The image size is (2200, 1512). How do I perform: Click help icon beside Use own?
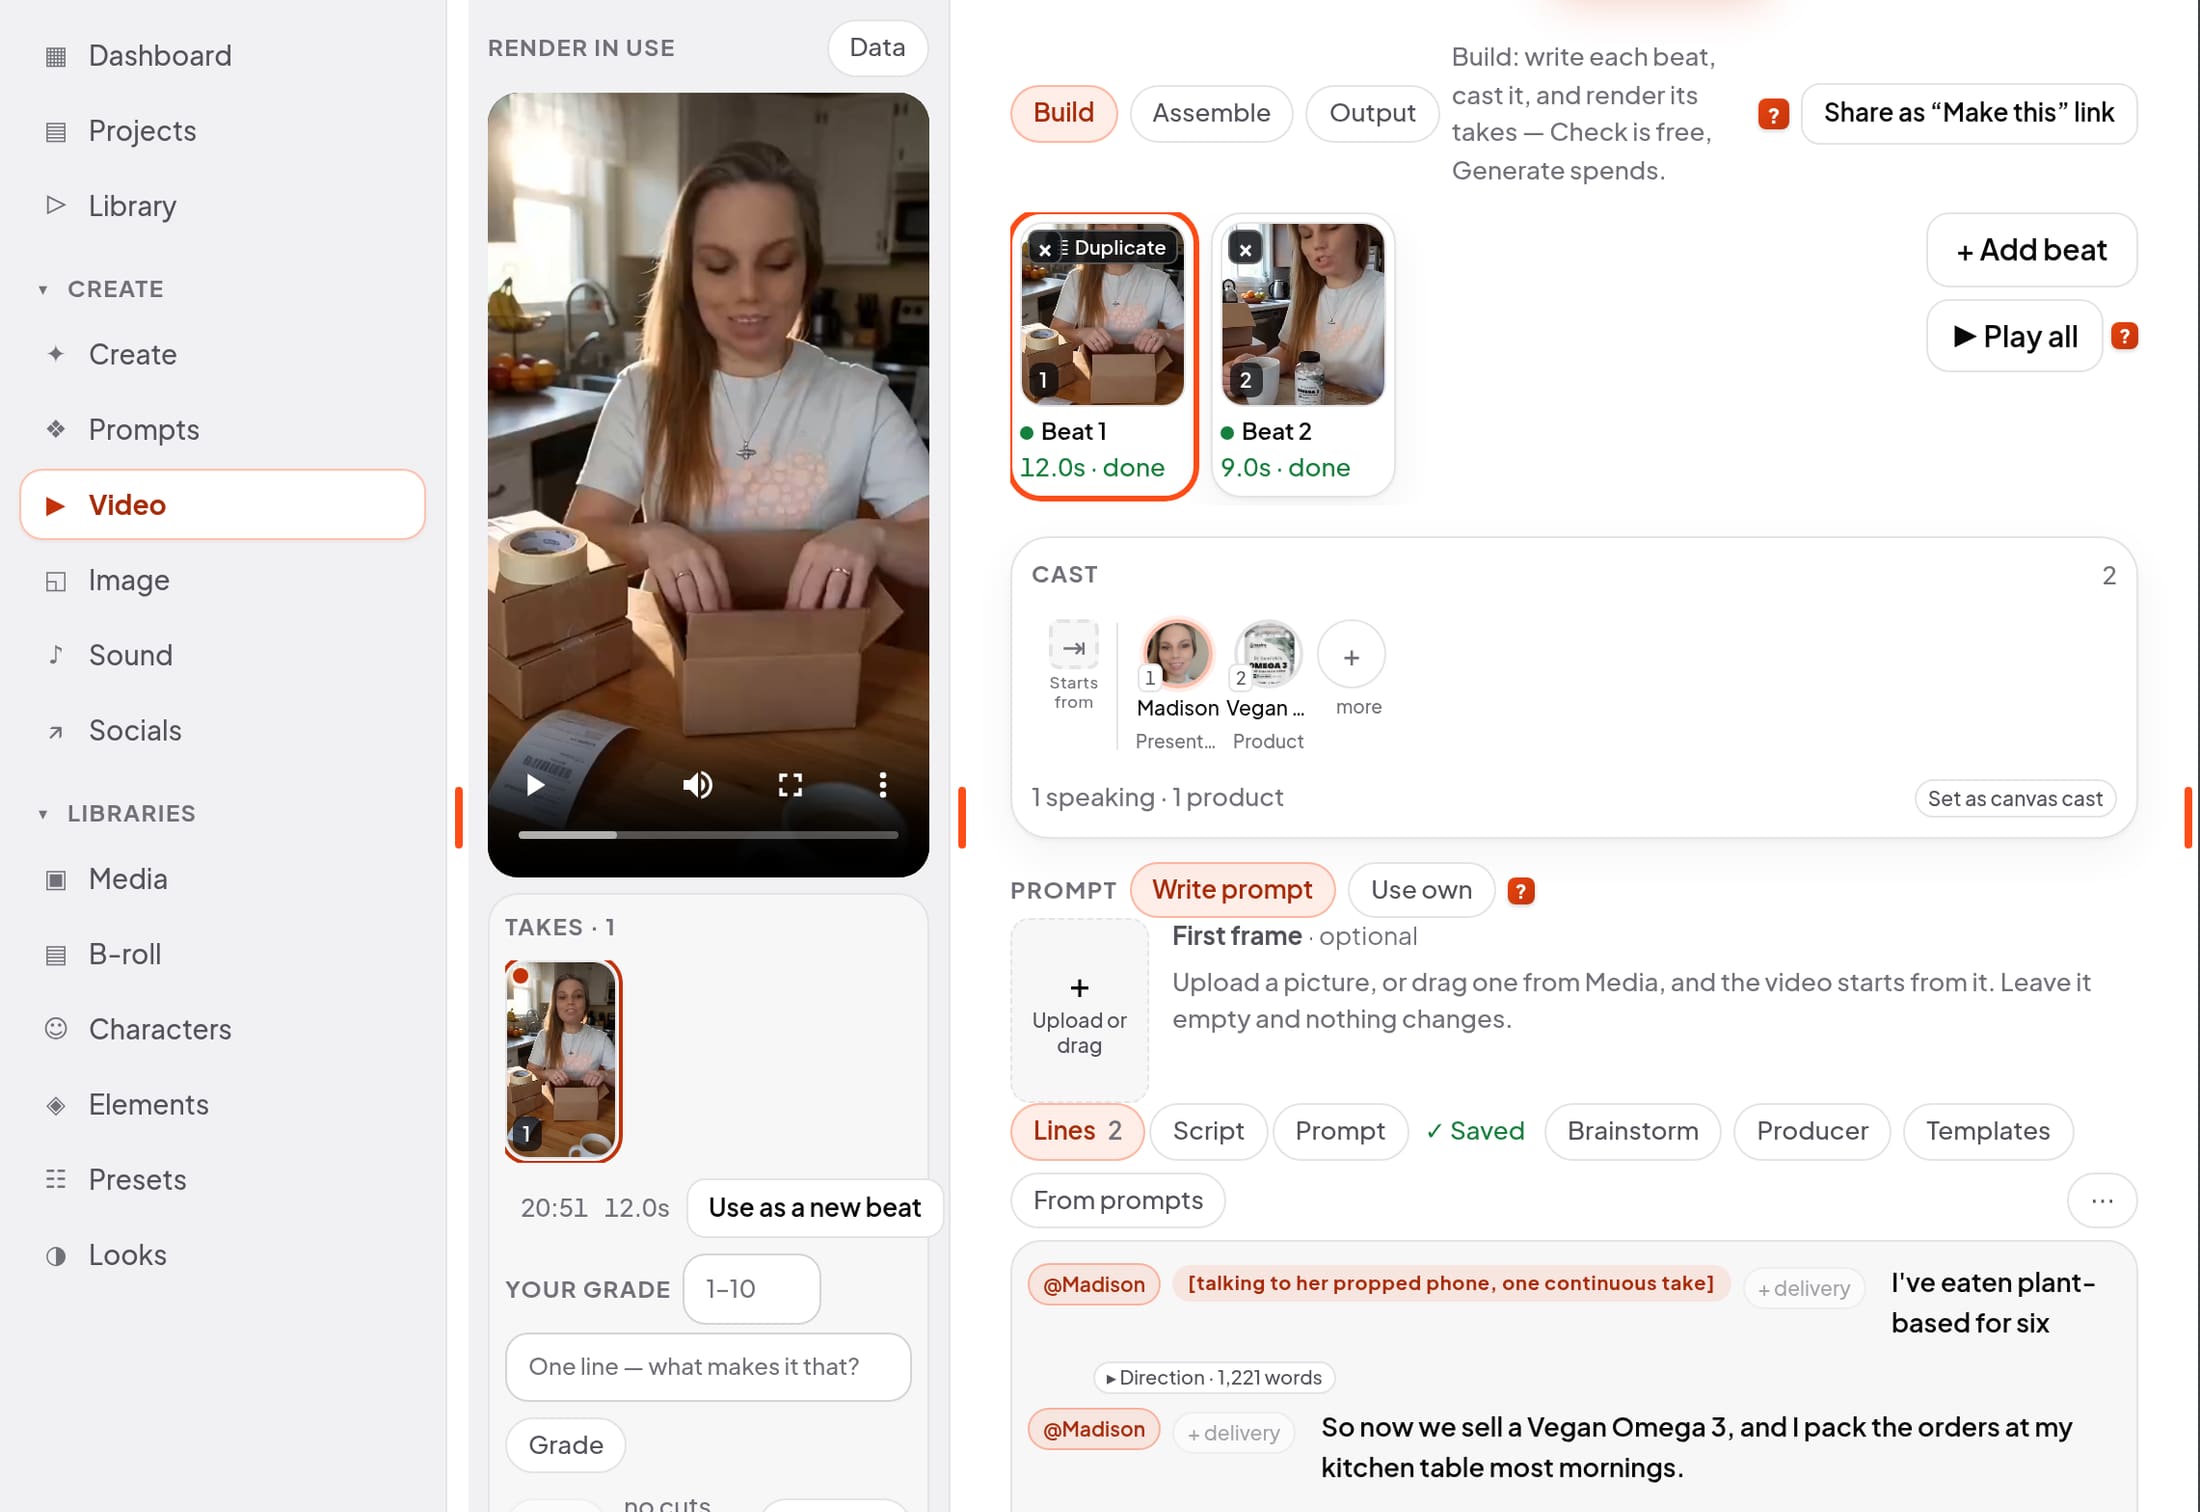(1520, 890)
